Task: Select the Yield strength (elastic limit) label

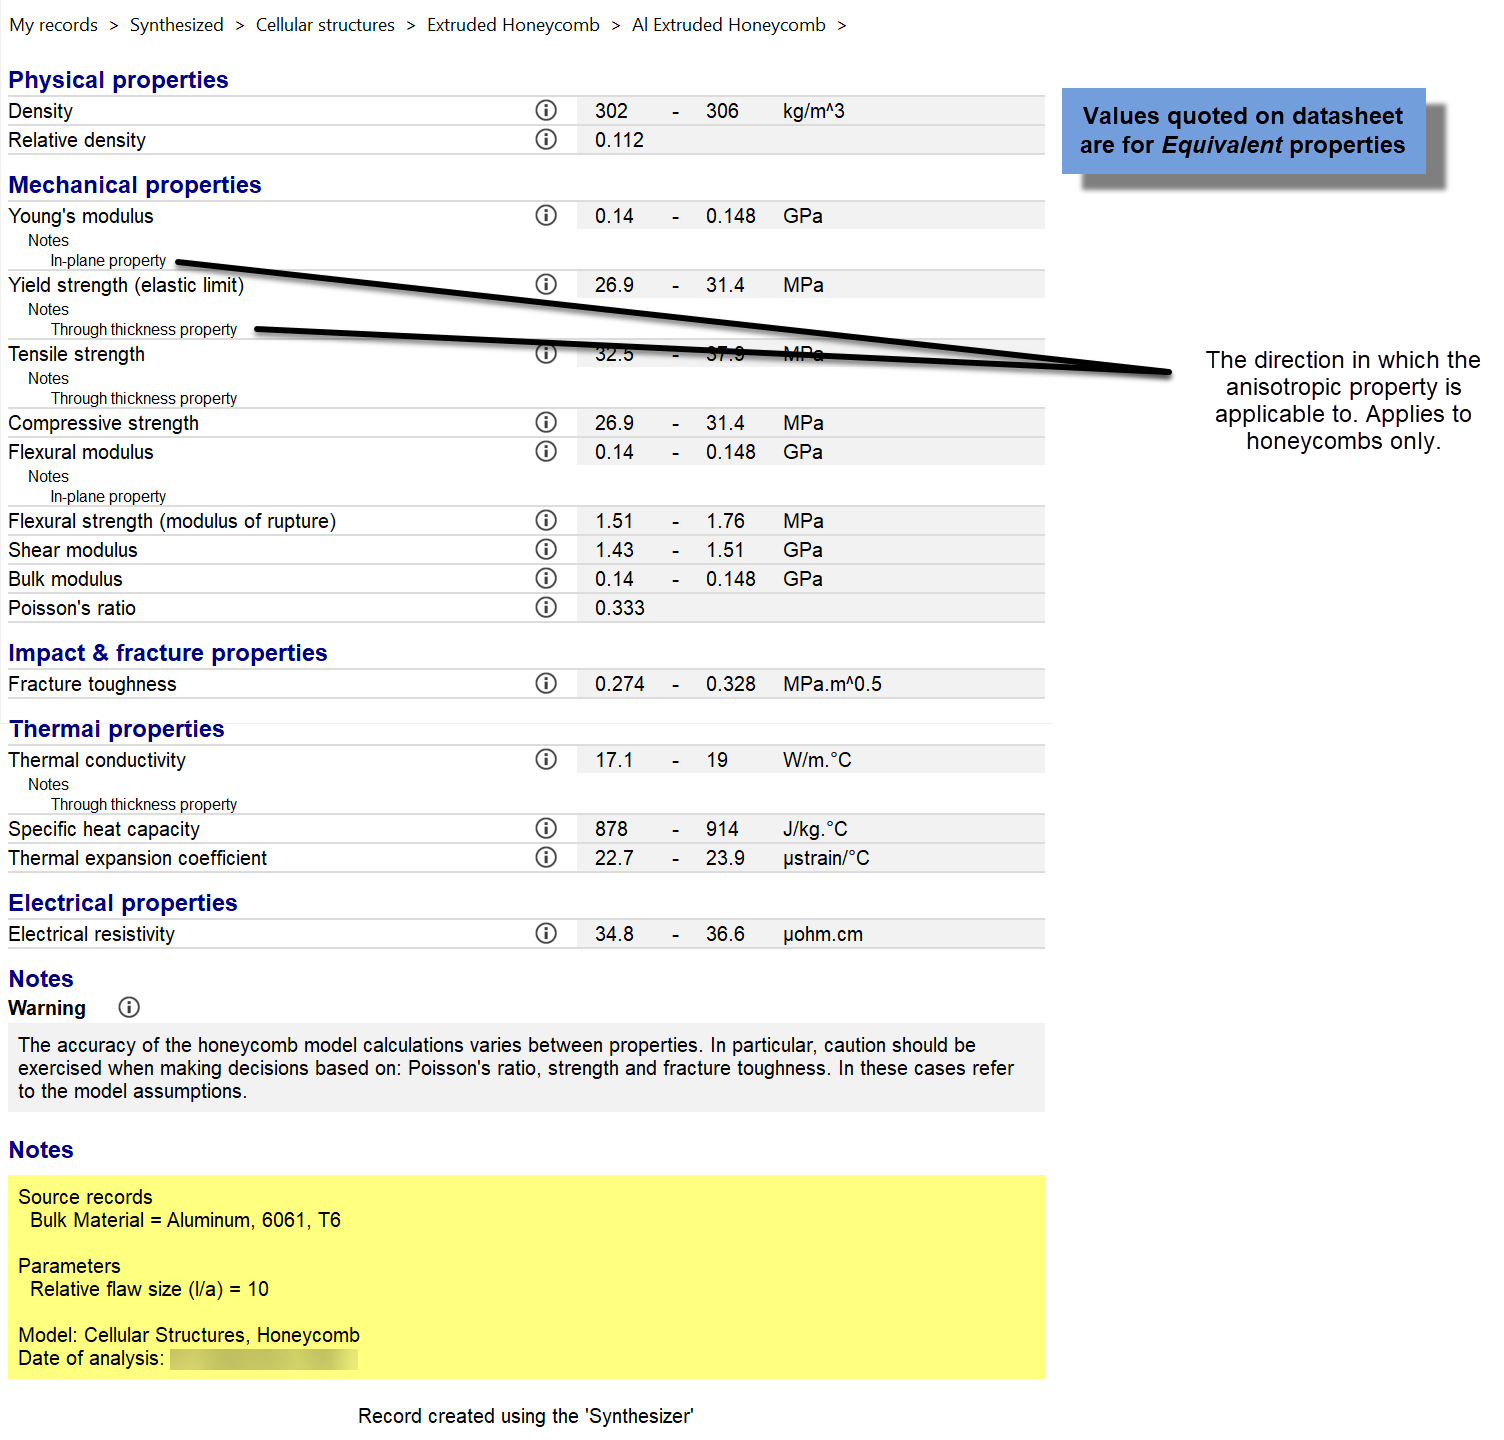Action: click(126, 285)
